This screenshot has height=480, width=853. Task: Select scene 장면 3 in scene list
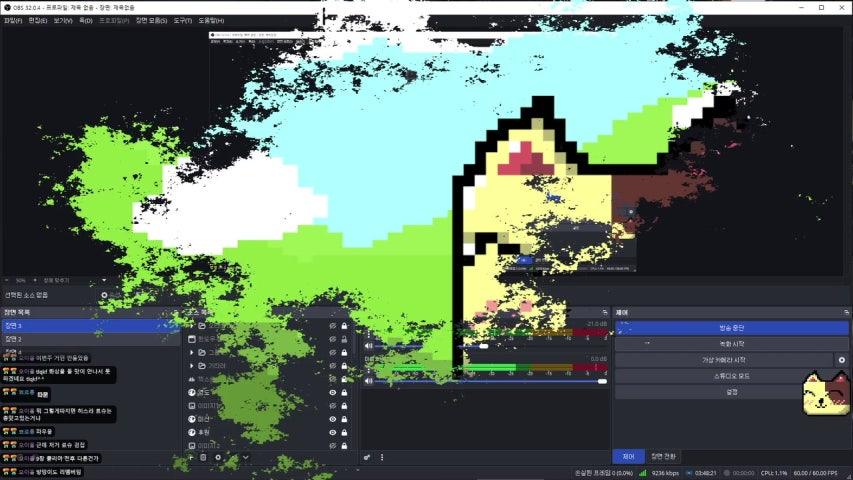click(x=90, y=325)
